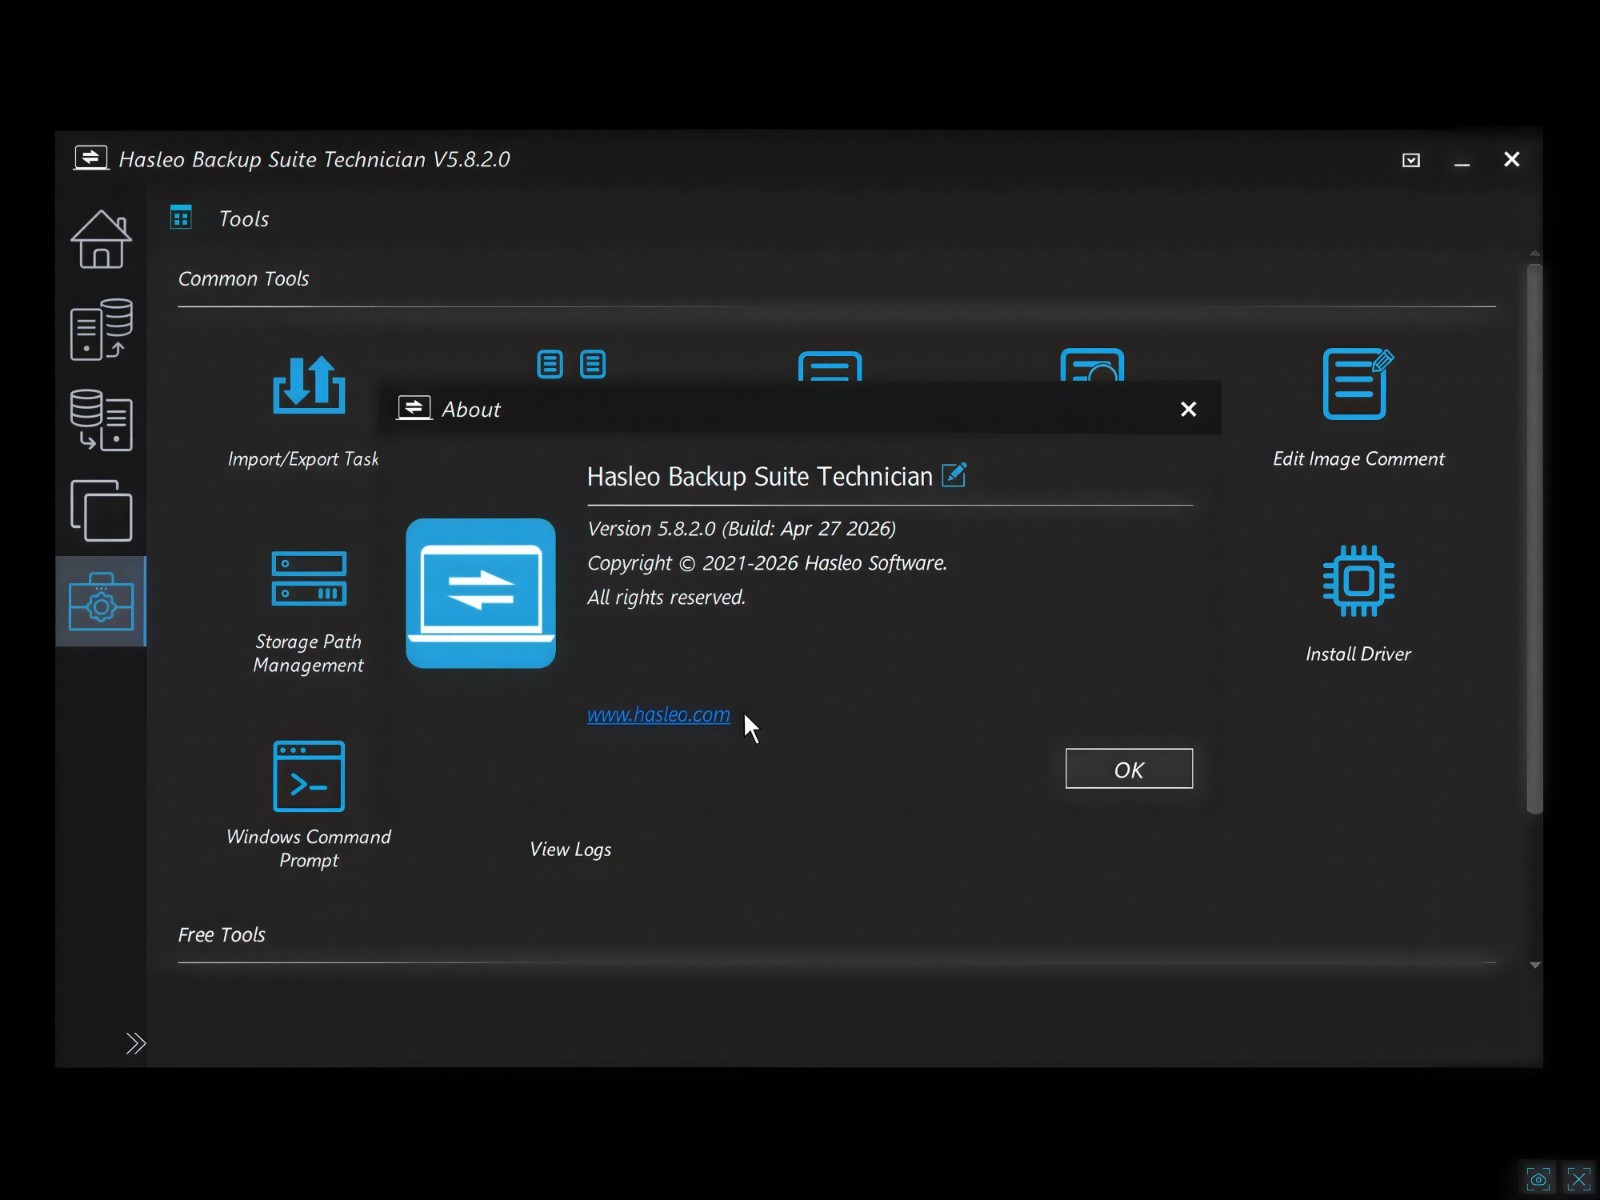The height and width of the screenshot is (1200, 1600).
Task: Click the screenshot camera icon at bottom right
Action: (x=1538, y=1179)
